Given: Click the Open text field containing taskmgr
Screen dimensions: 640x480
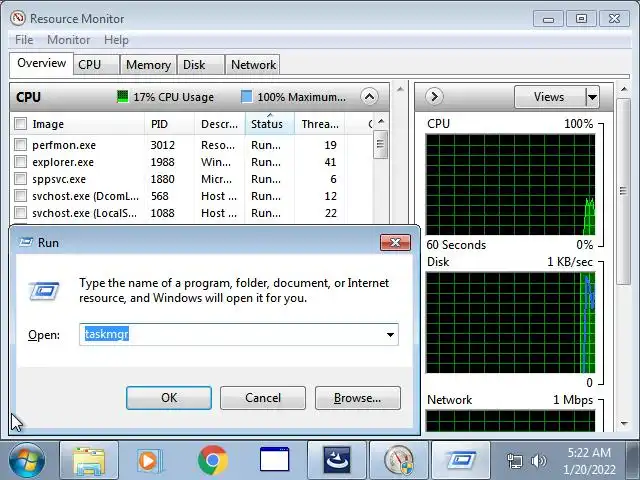Looking at the screenshot, I should 239,335.
